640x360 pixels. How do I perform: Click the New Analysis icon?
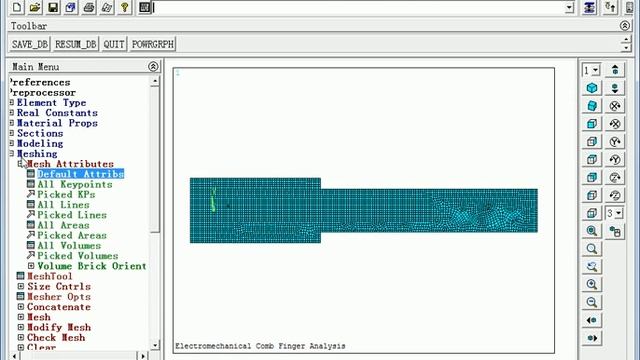17,7
